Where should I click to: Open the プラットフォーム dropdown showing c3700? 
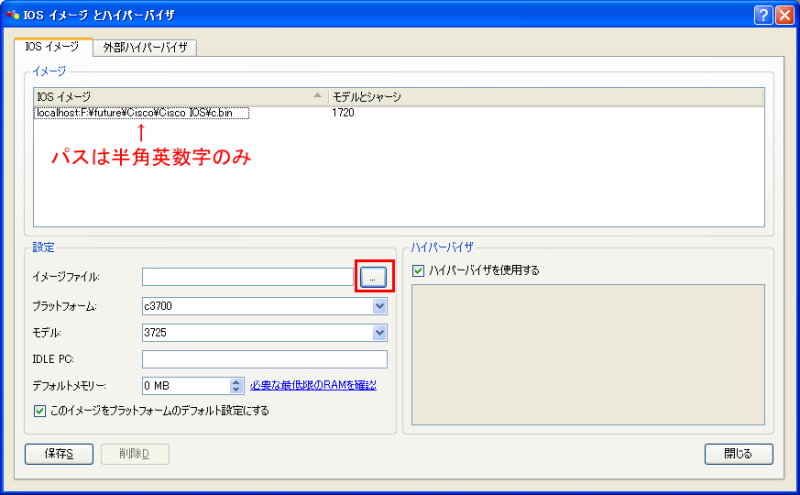pos(379,306)
